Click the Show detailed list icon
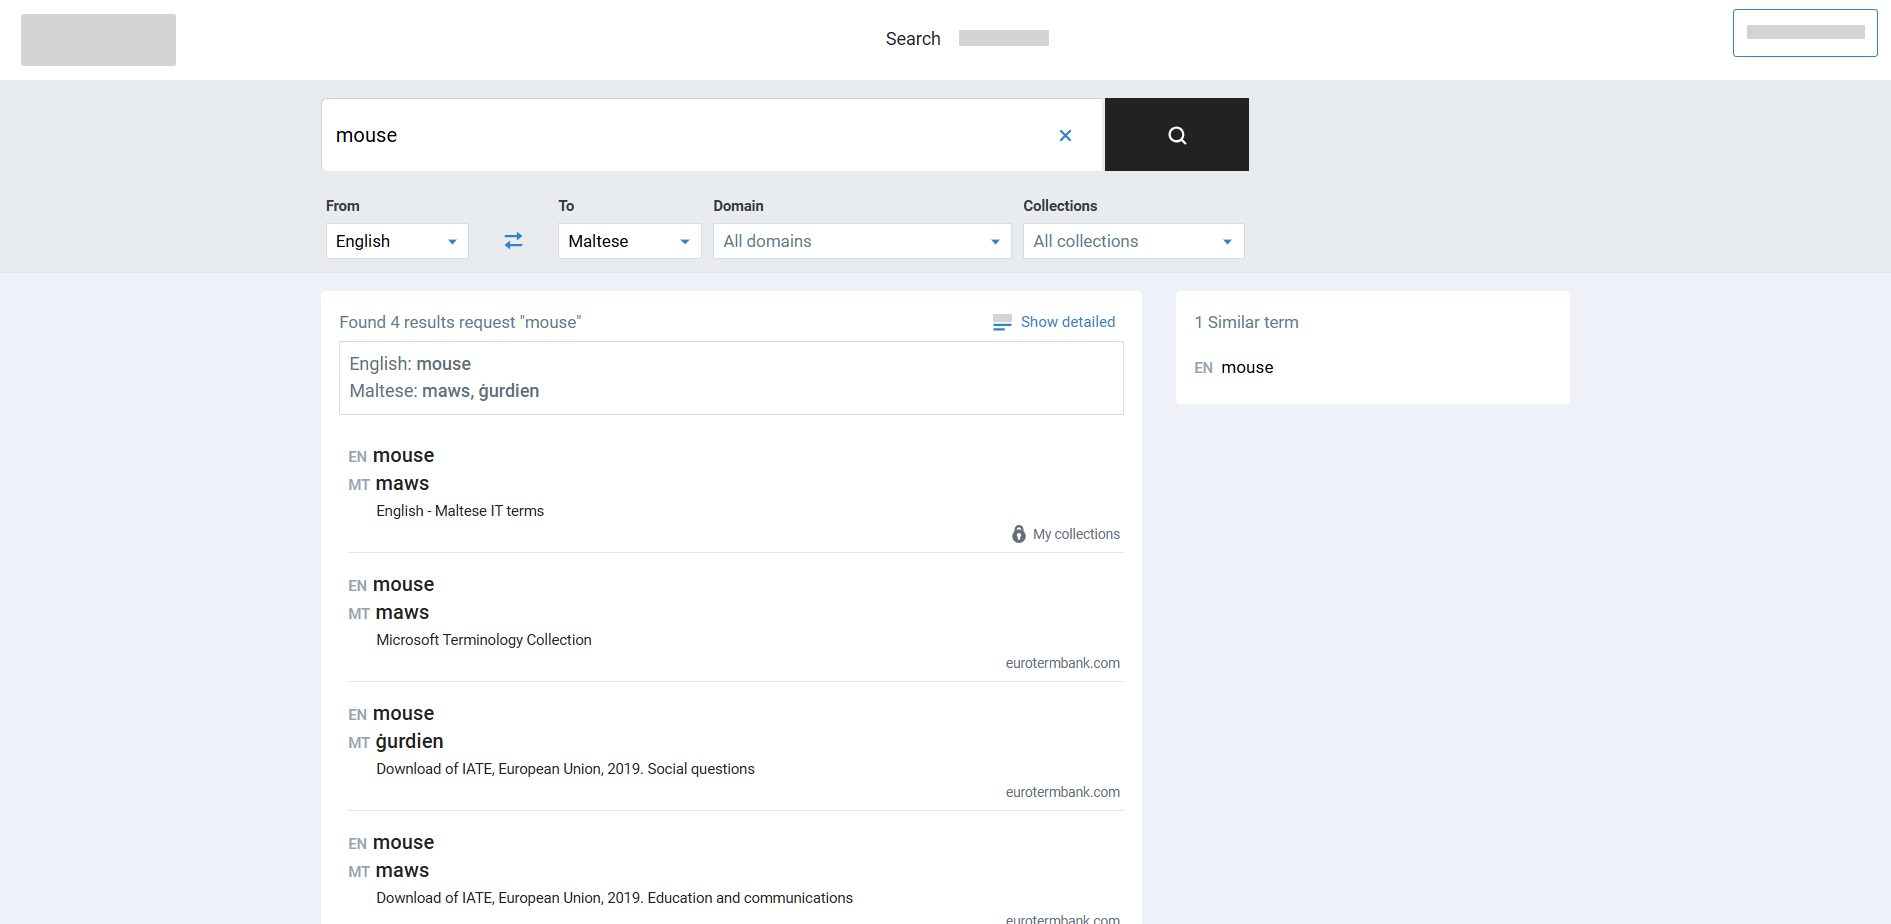This screenshot has height=924, width=1891. (x=1001, y=322)
